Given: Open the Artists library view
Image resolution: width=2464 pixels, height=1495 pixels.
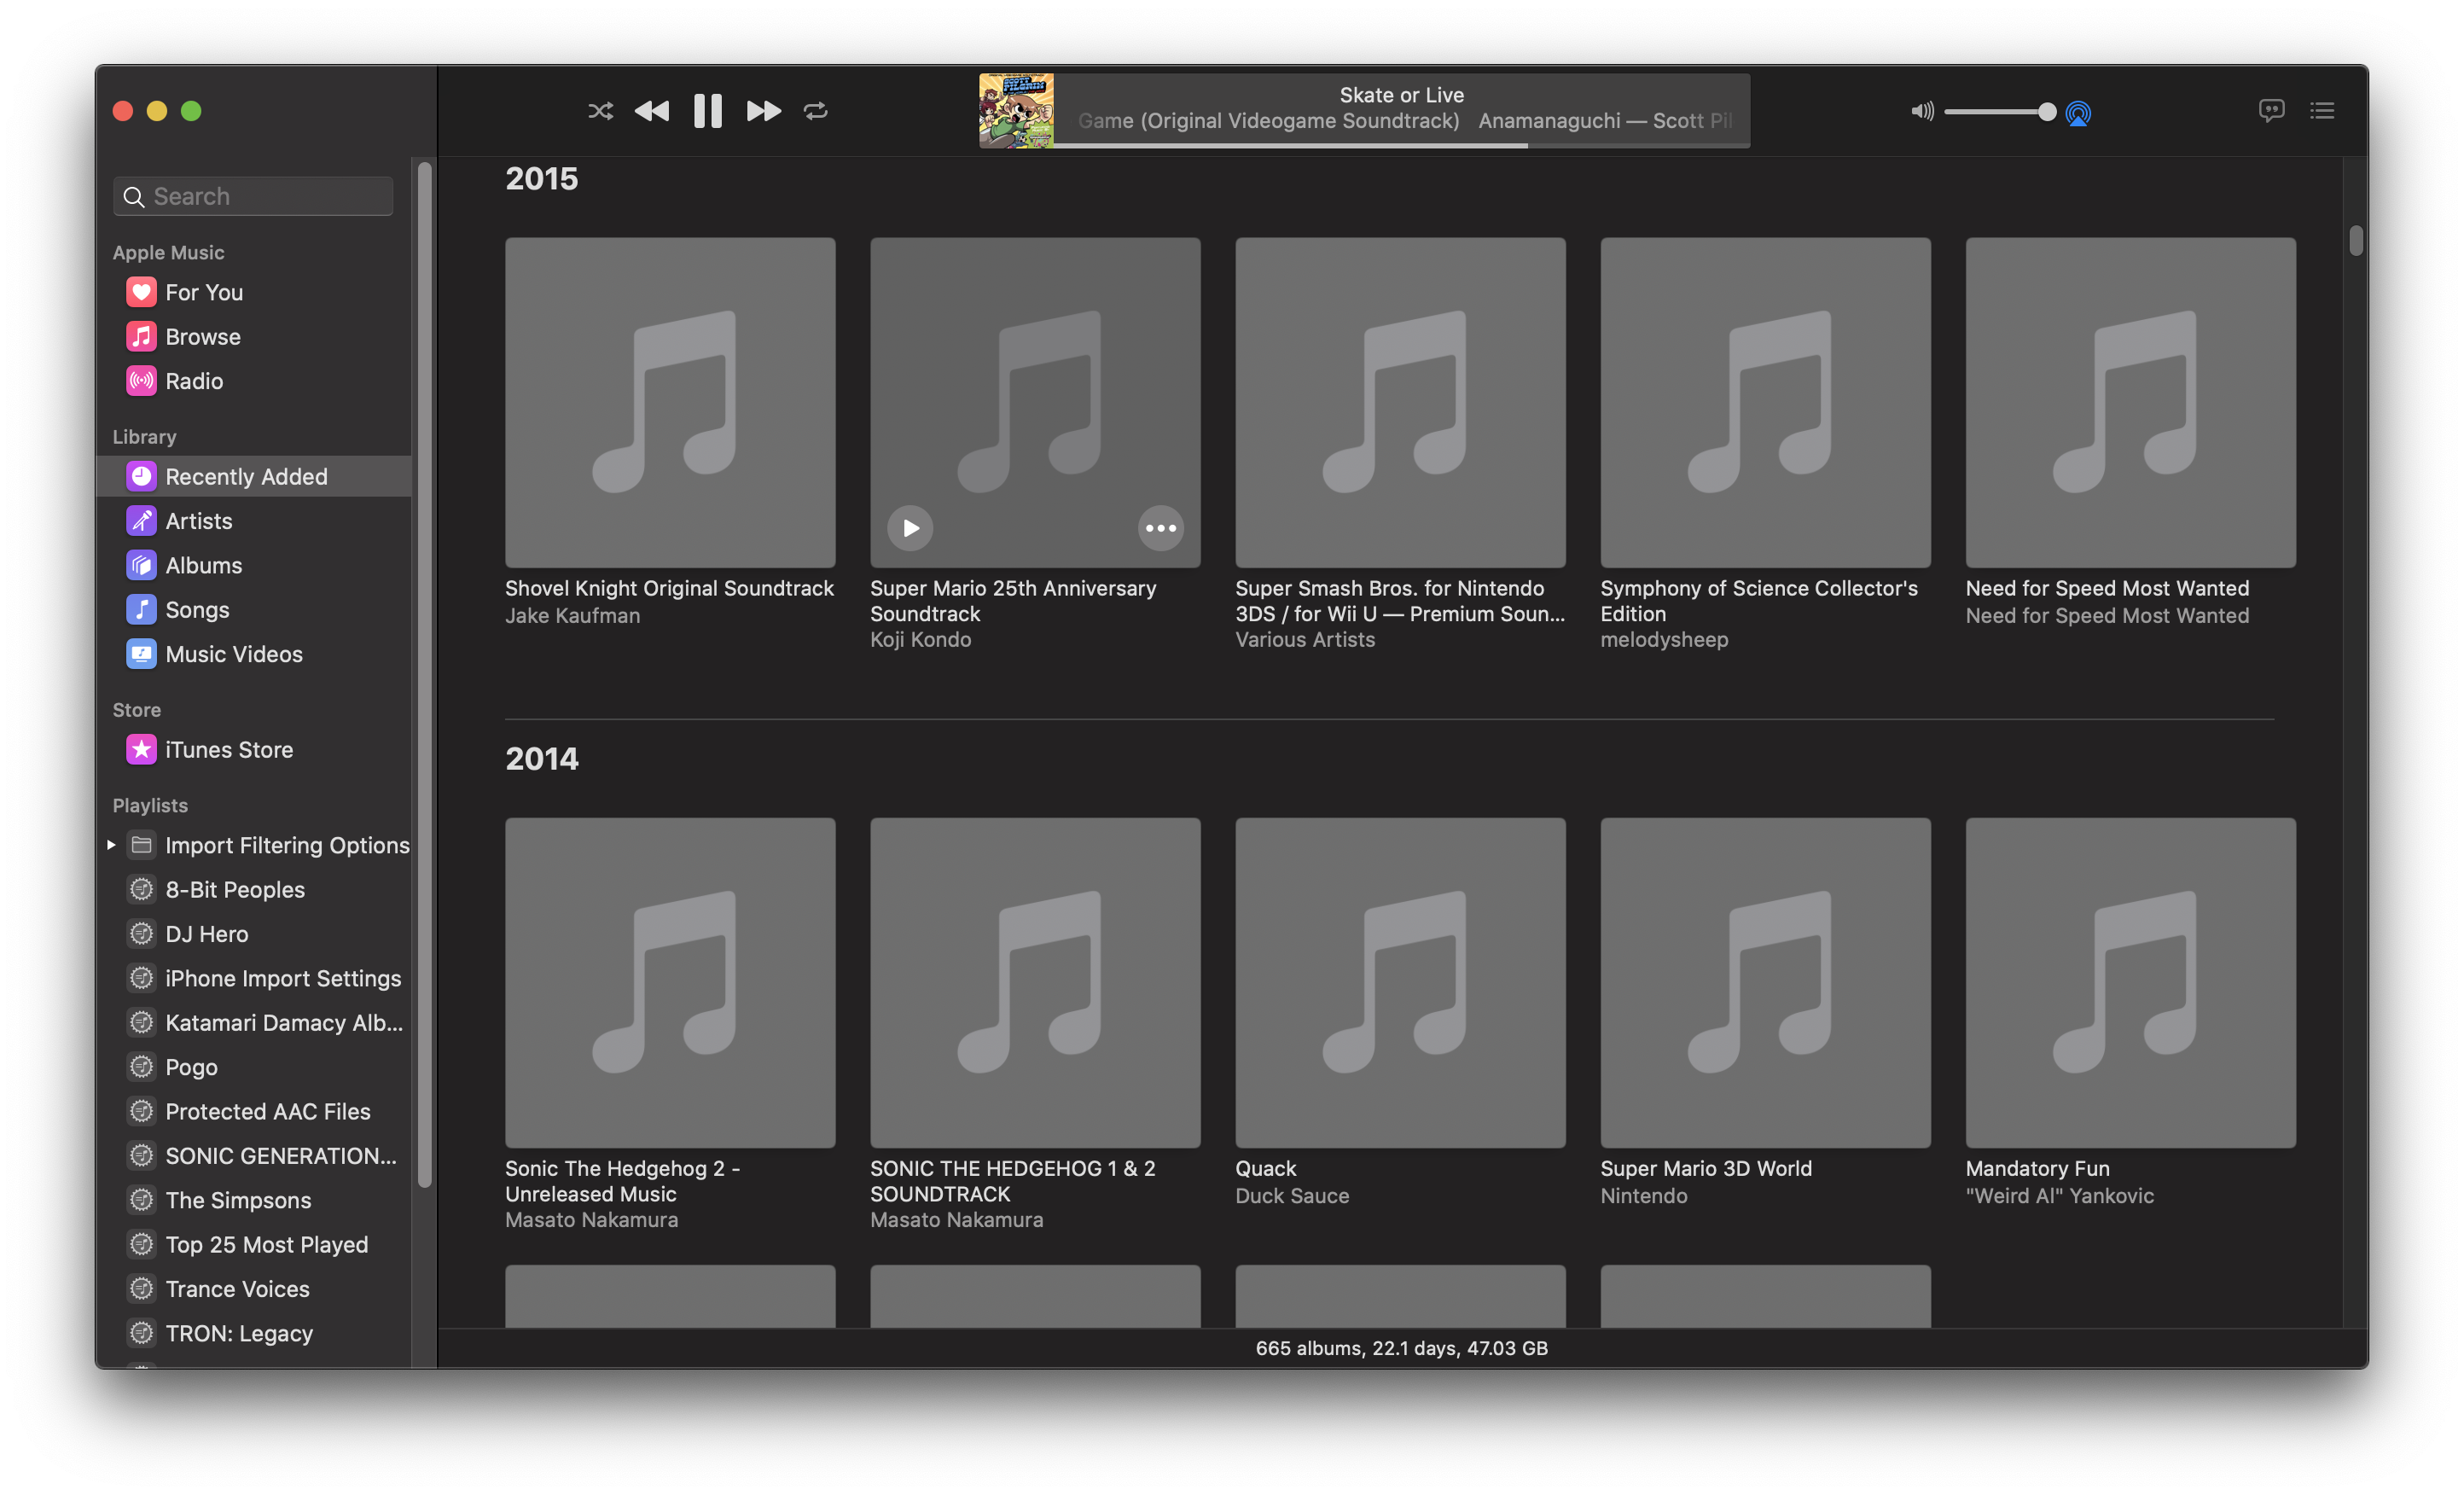Looking at the screenshot, I should (198, 521).
